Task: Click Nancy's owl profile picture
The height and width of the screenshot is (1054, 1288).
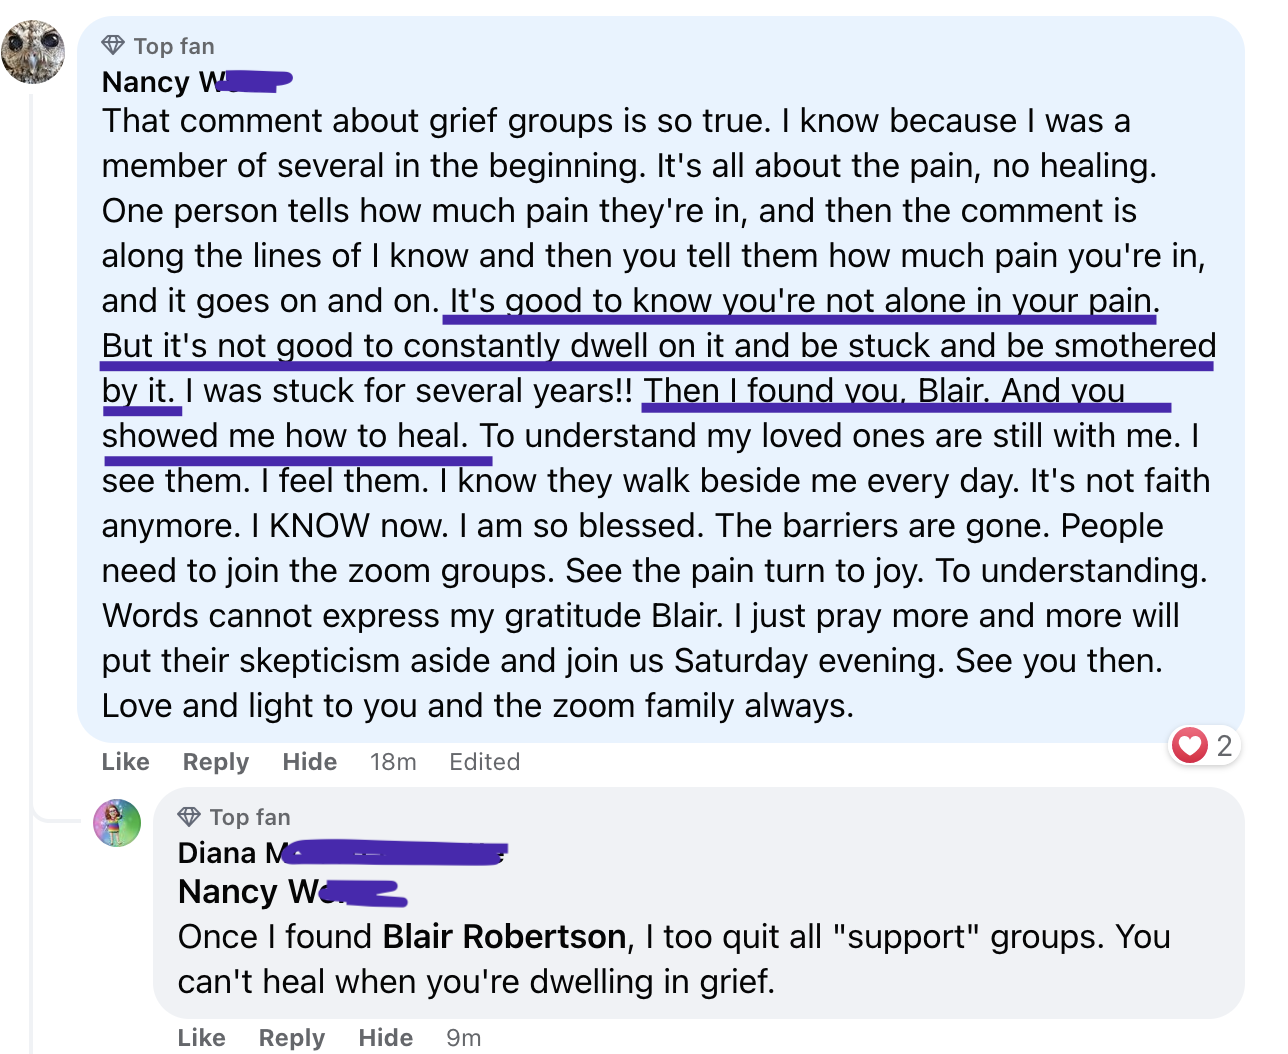Action: [33, 51]
